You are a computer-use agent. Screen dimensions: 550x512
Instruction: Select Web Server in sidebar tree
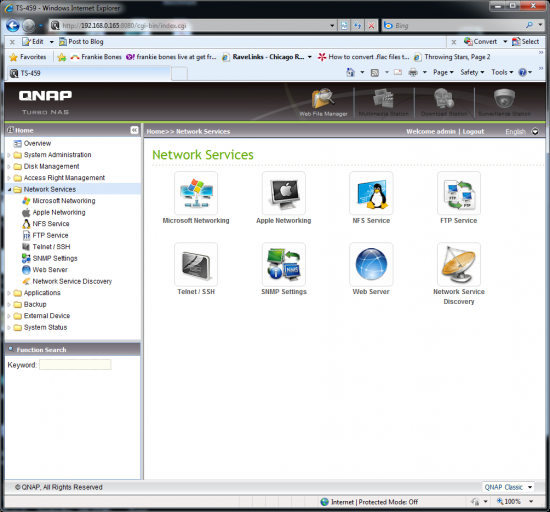tap(50, 270)
